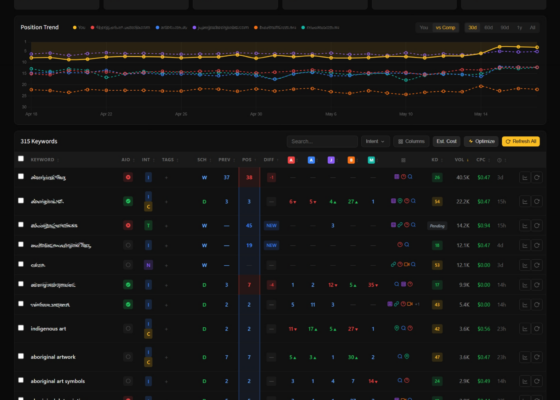This screenshot has height=400, width=560.
Task: Click the teal M competitor column badge
Action: (371, 160)
